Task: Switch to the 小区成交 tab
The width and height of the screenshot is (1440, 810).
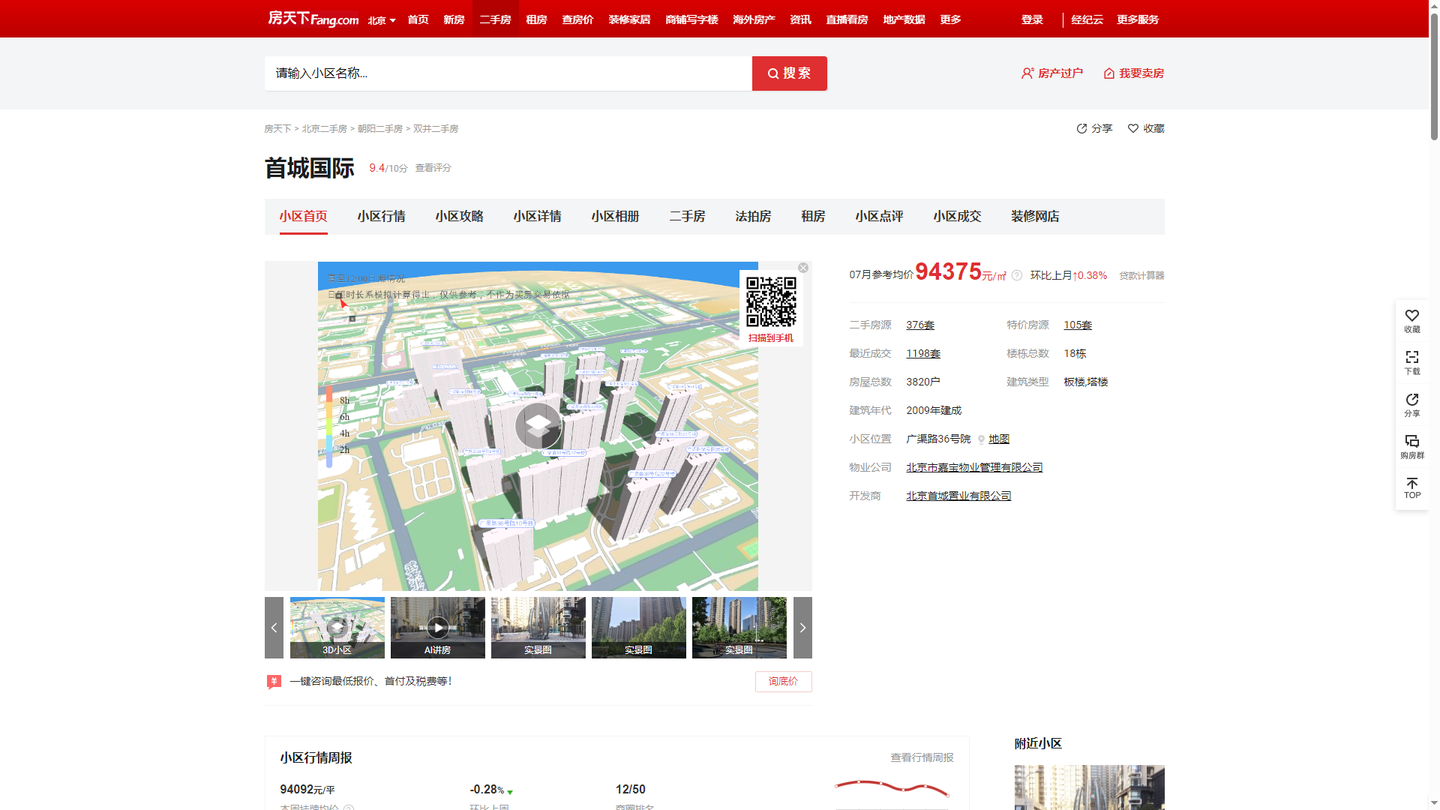Action: (957, 216)
